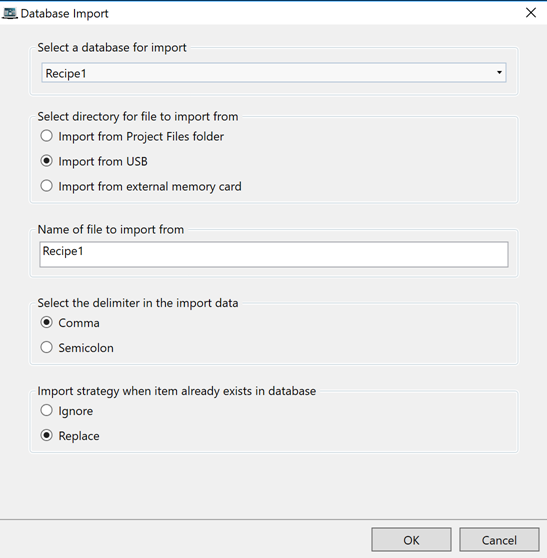Viewport: 547px width, 558px height.
Task: Click the Database Import title bar icon
Action: [9, 13]
